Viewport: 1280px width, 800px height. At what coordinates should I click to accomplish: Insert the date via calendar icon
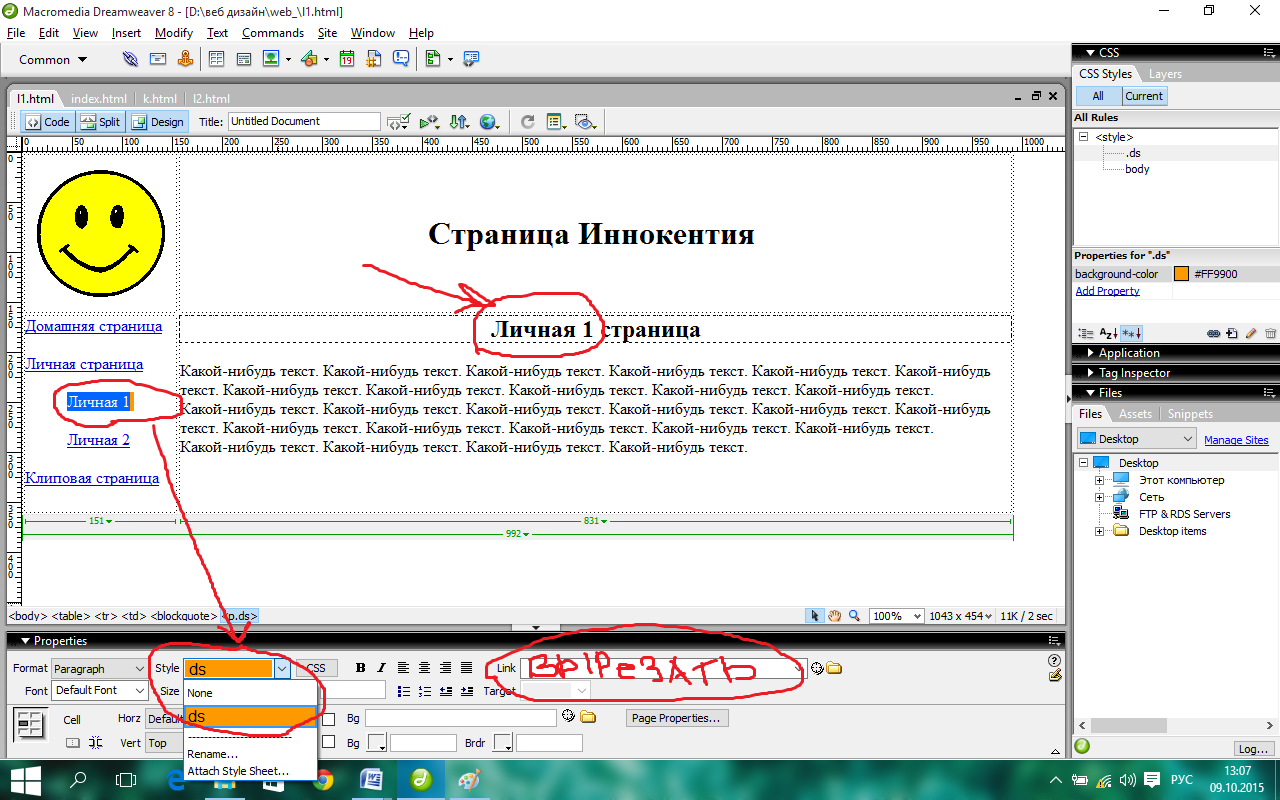(347, 59)
